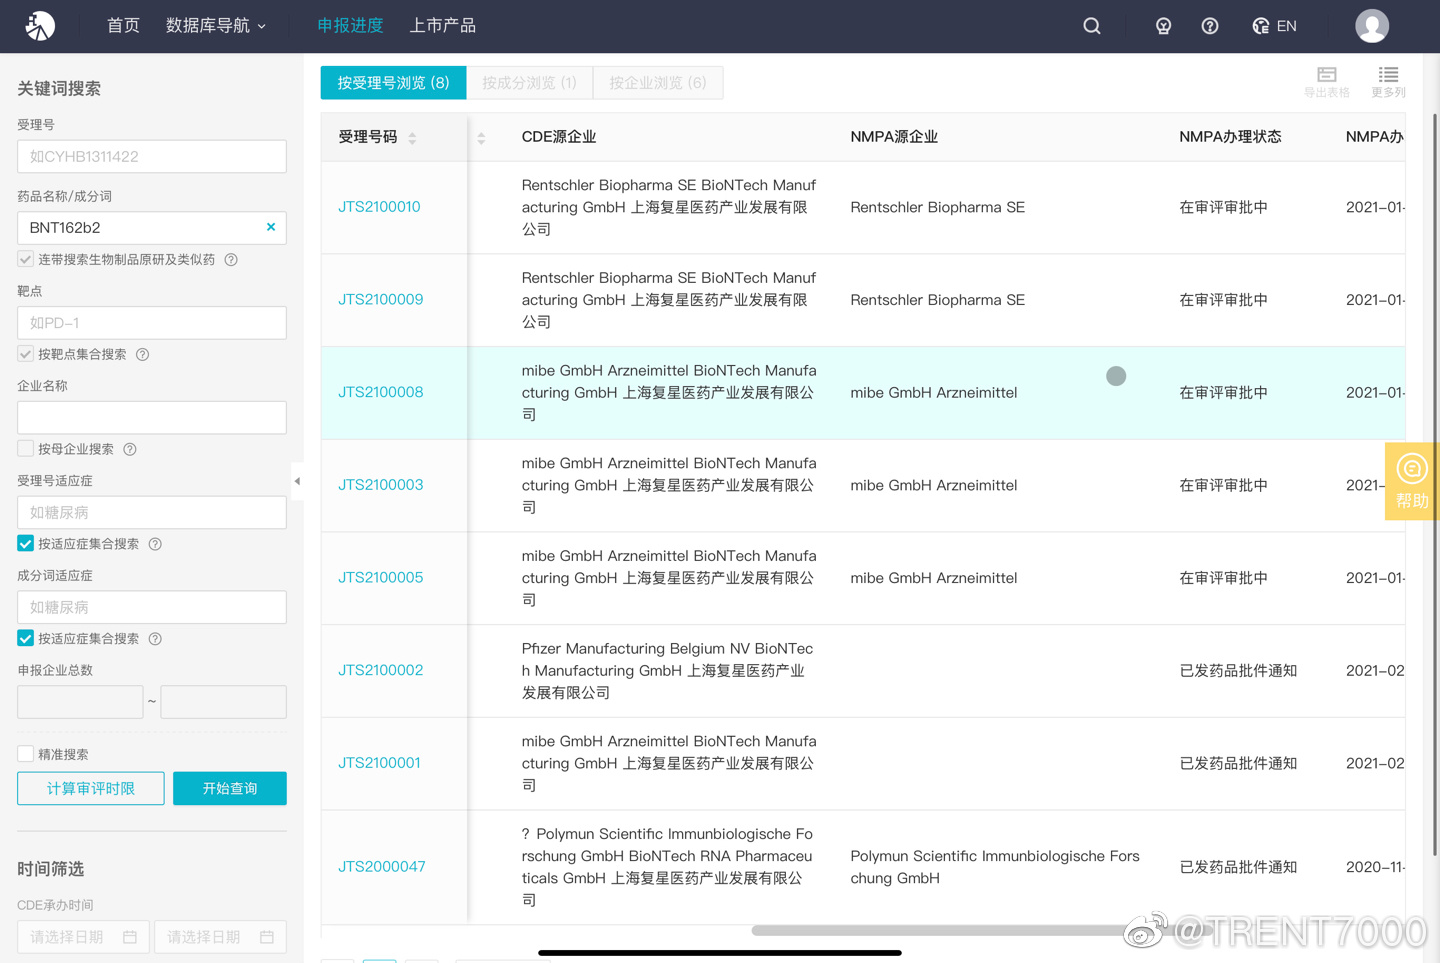
Task: Focus the 靶点 input field
Action: tap(152, 323)
